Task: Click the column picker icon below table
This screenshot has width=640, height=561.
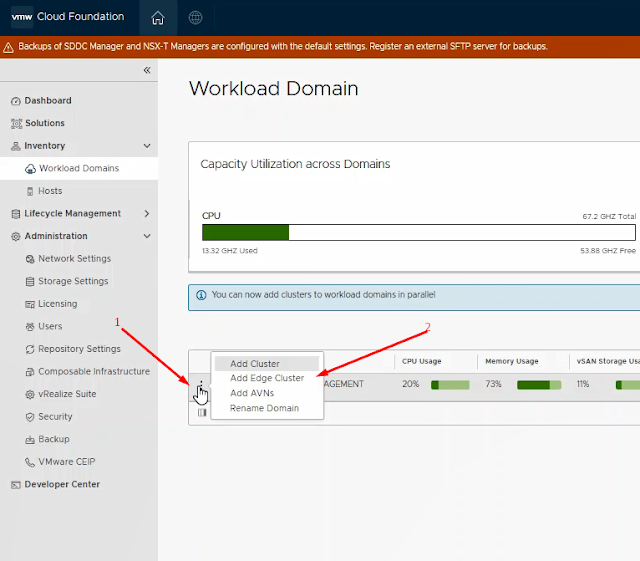Action: (202, 412)
